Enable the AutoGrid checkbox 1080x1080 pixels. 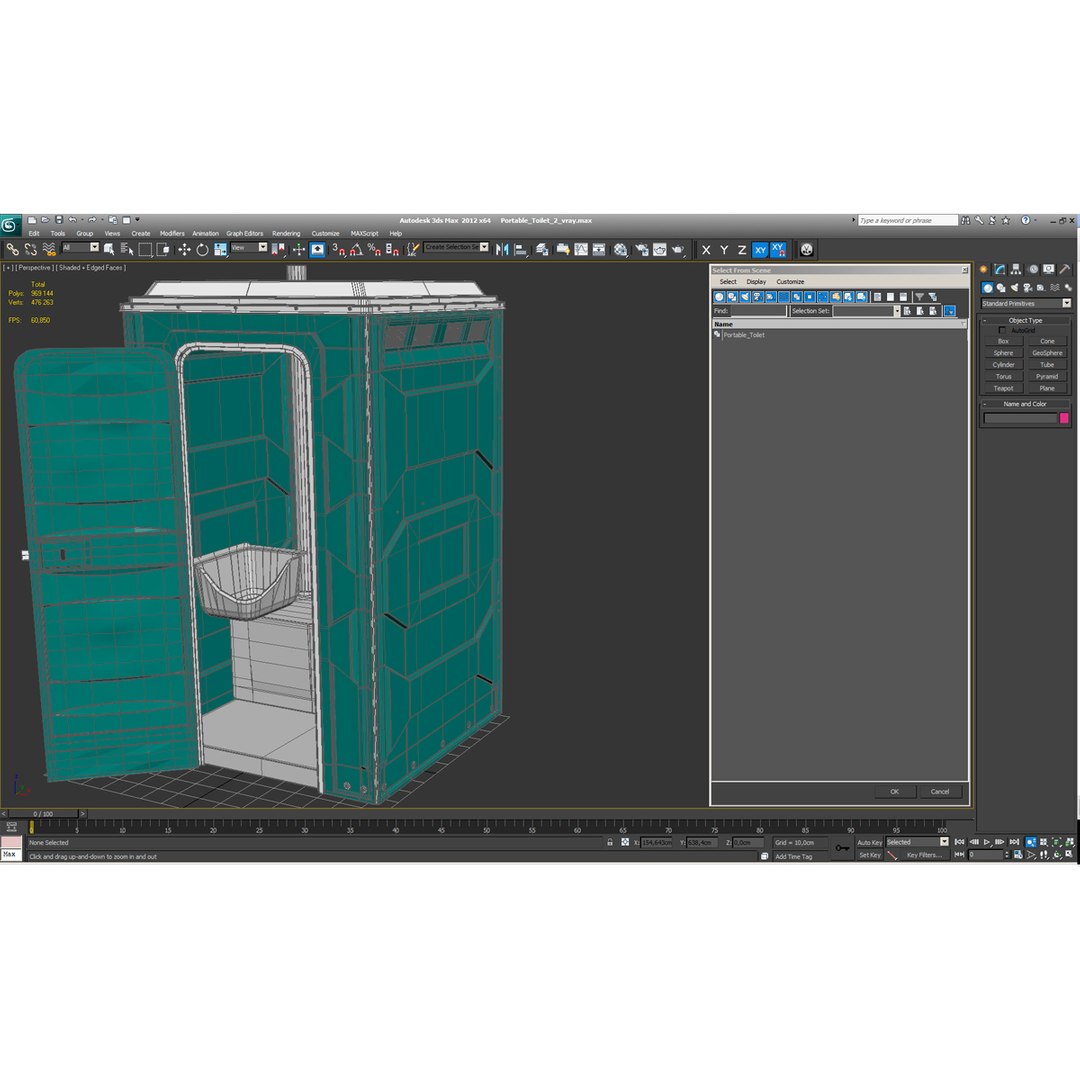click(1002, 331)
